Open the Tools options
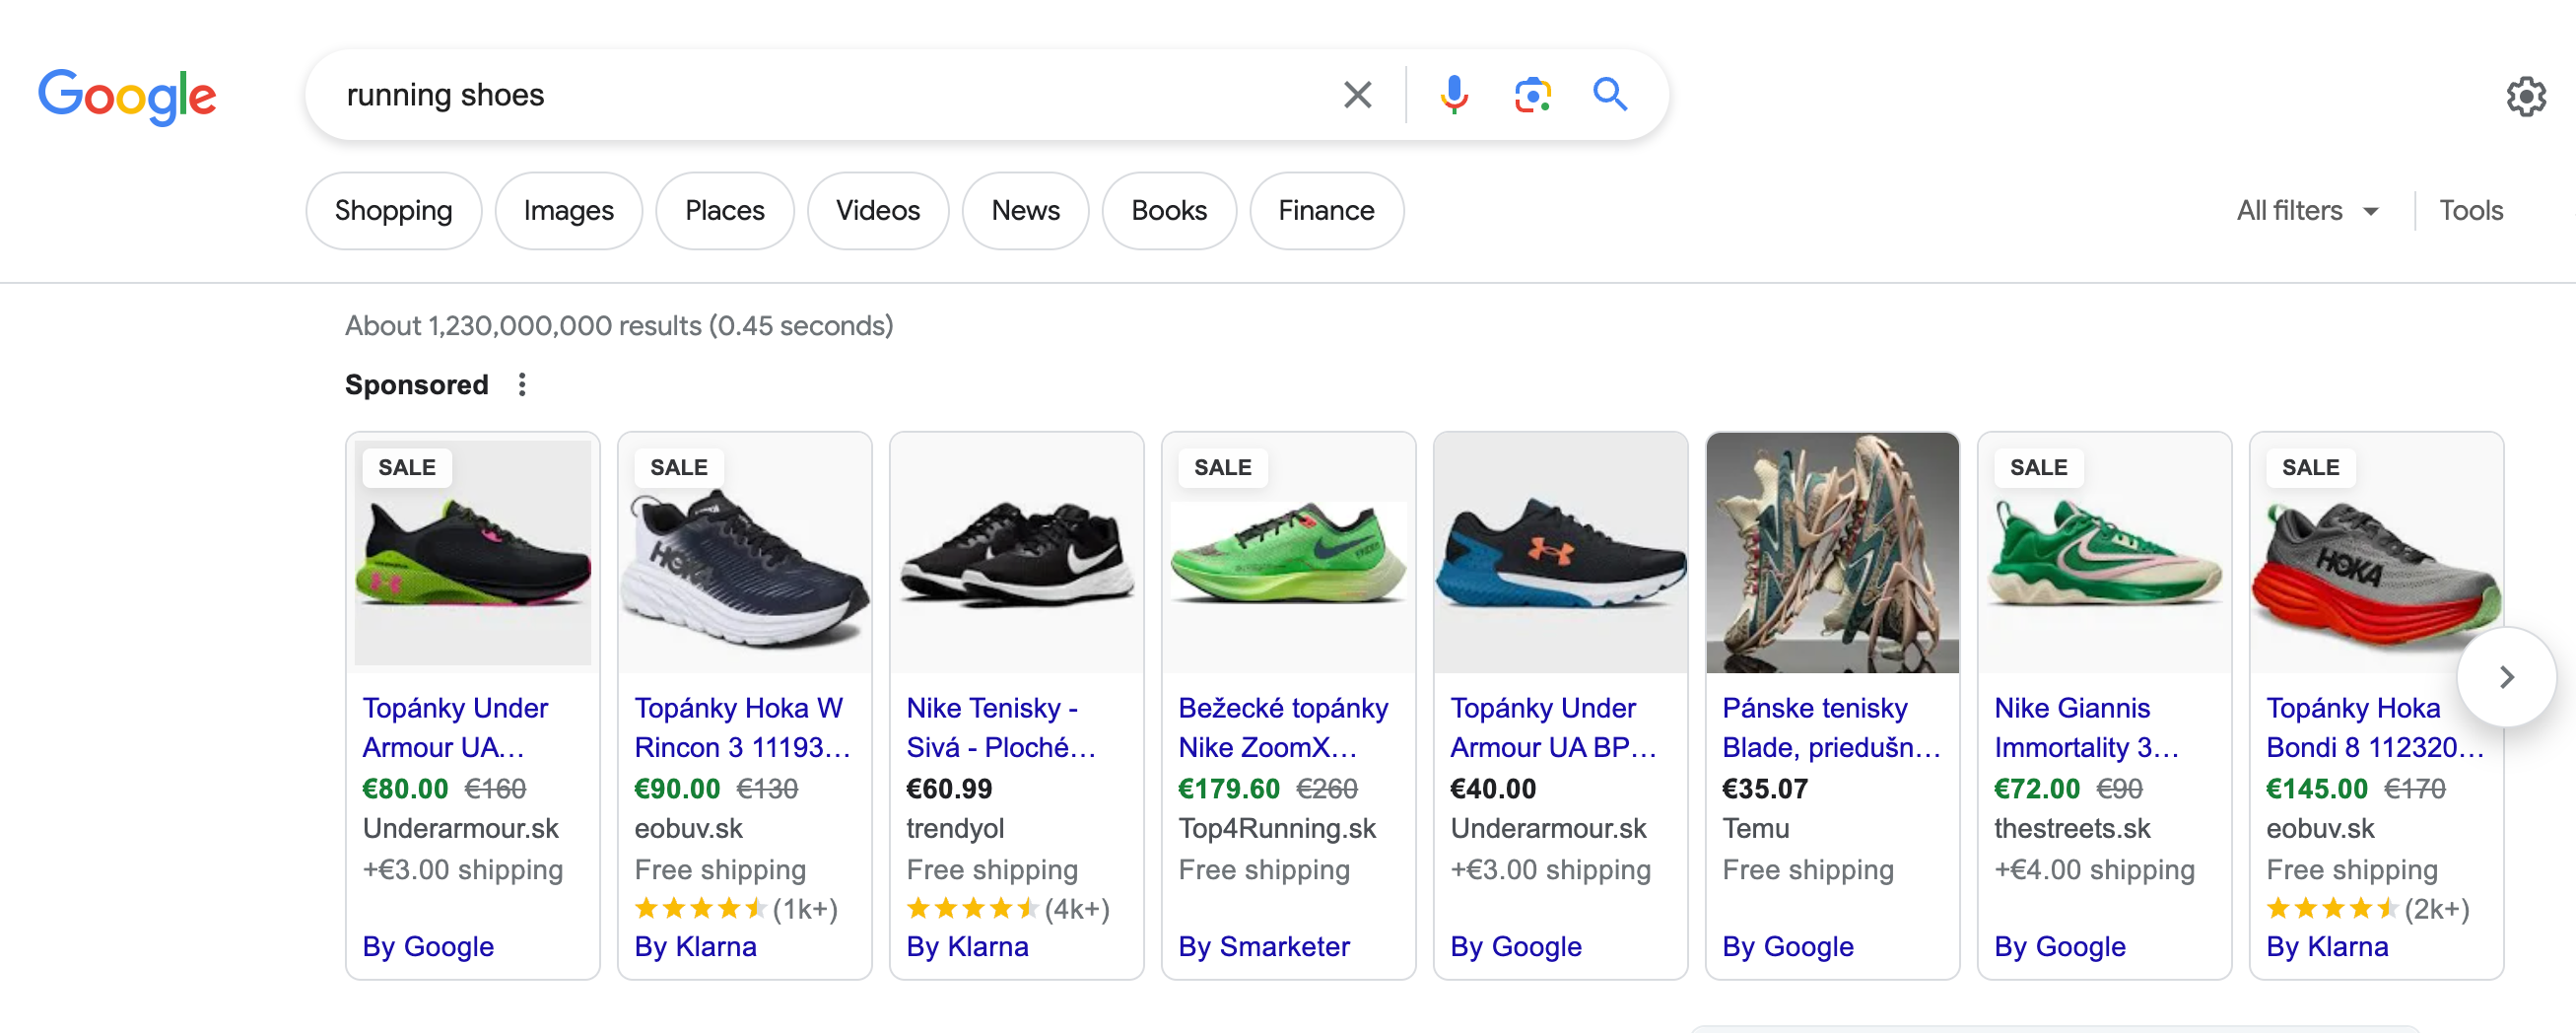 2470,211
